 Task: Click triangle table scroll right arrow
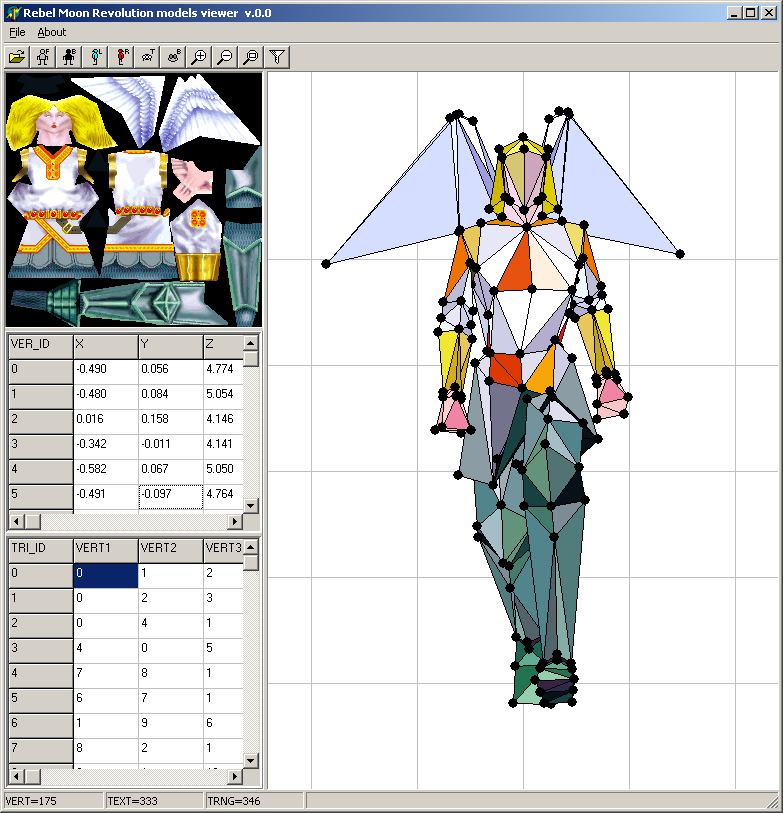point(235,776)
